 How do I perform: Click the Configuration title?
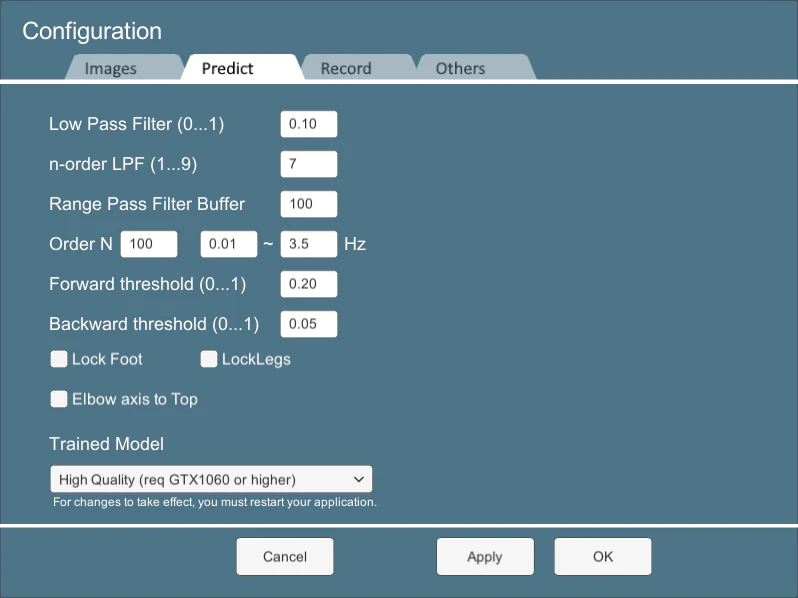(92, 31)
